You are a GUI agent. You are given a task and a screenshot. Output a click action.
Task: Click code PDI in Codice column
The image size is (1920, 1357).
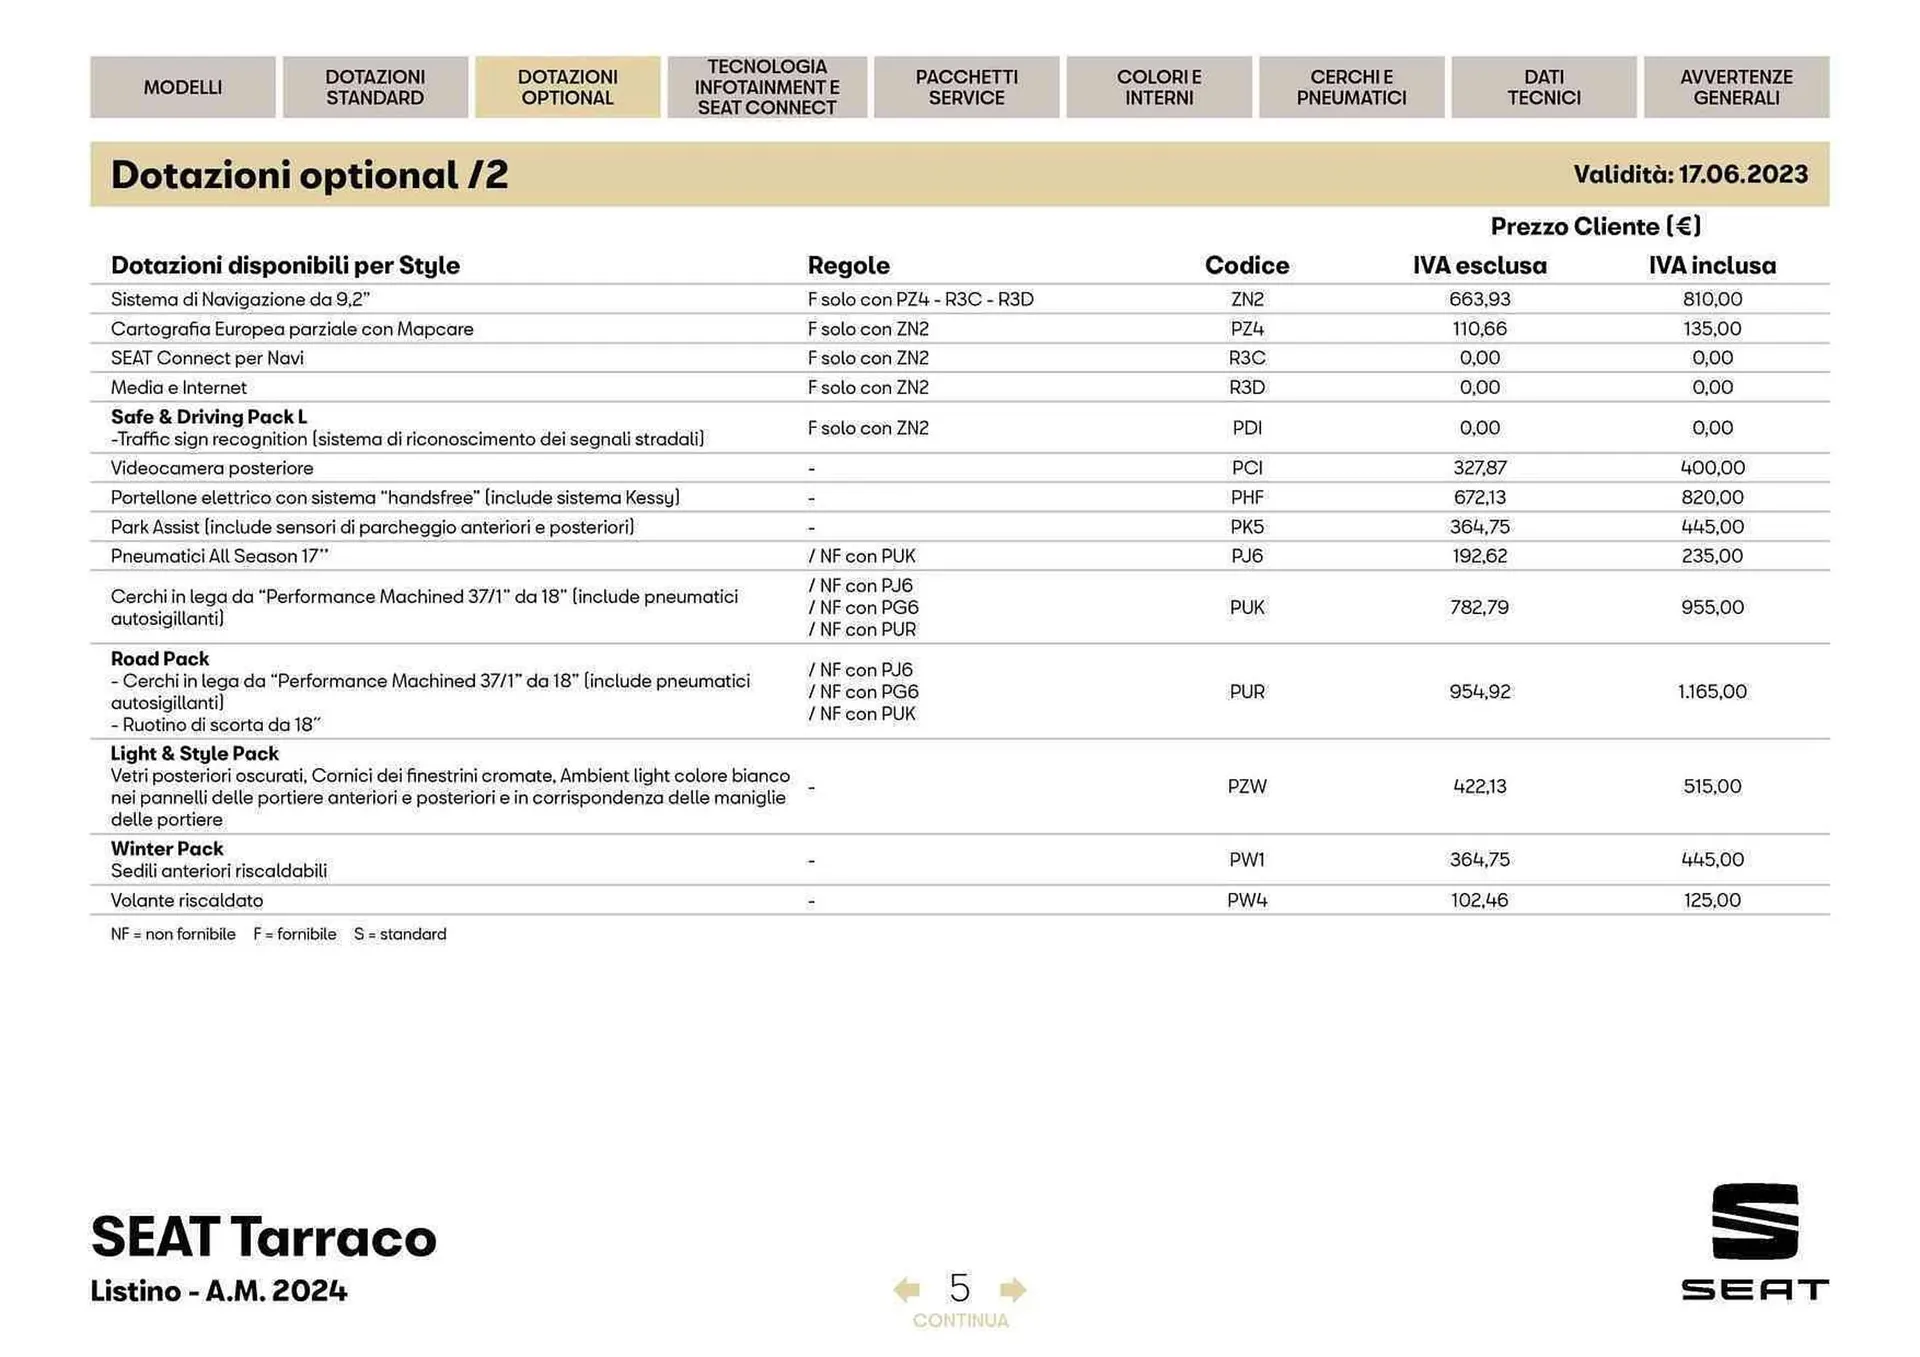(1247, 428)
